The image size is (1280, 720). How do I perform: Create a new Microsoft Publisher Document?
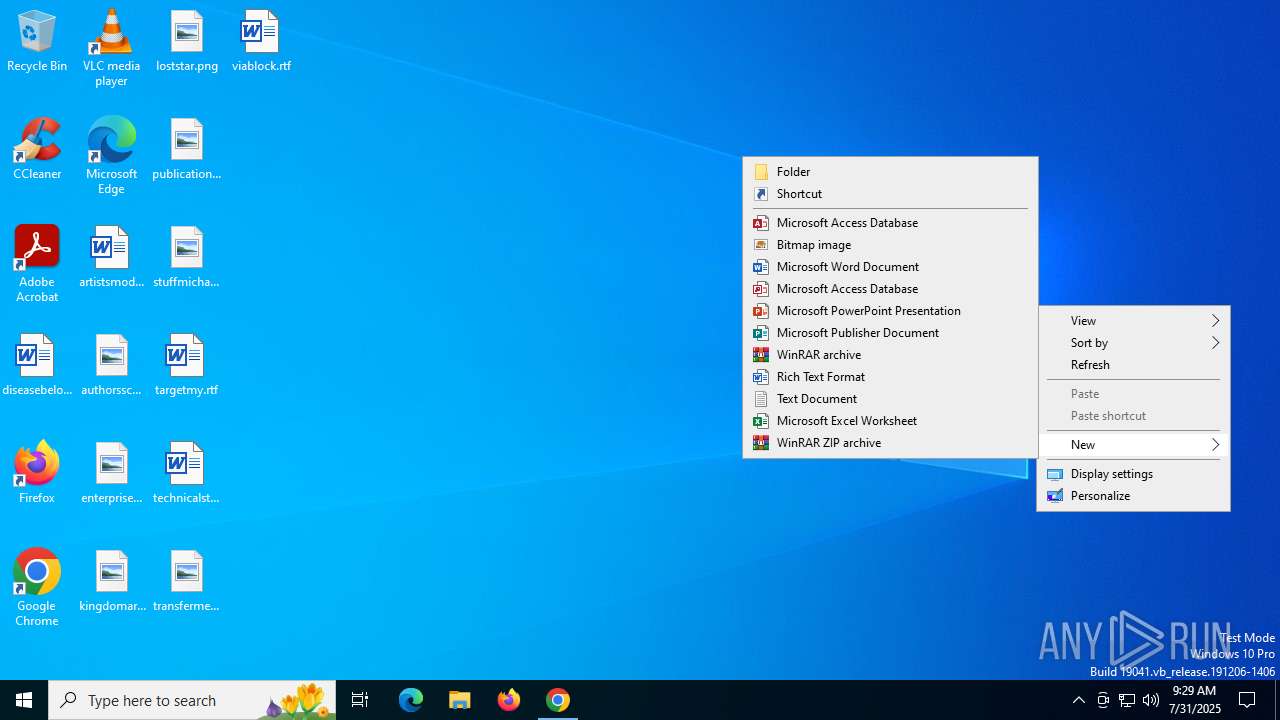(890, 333)
